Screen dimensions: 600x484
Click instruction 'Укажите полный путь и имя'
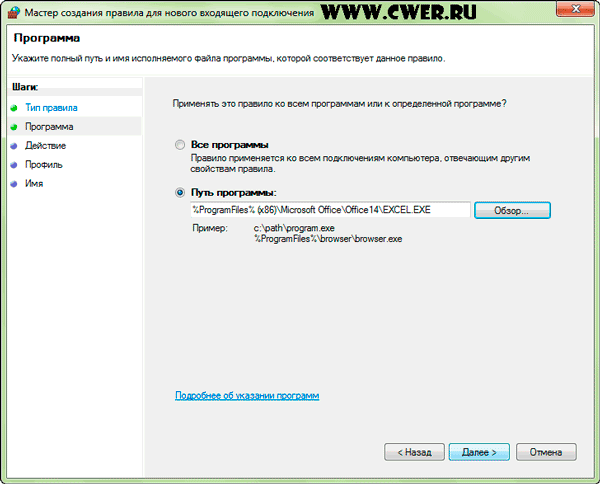pyautogui.click(x=228, y=59)
